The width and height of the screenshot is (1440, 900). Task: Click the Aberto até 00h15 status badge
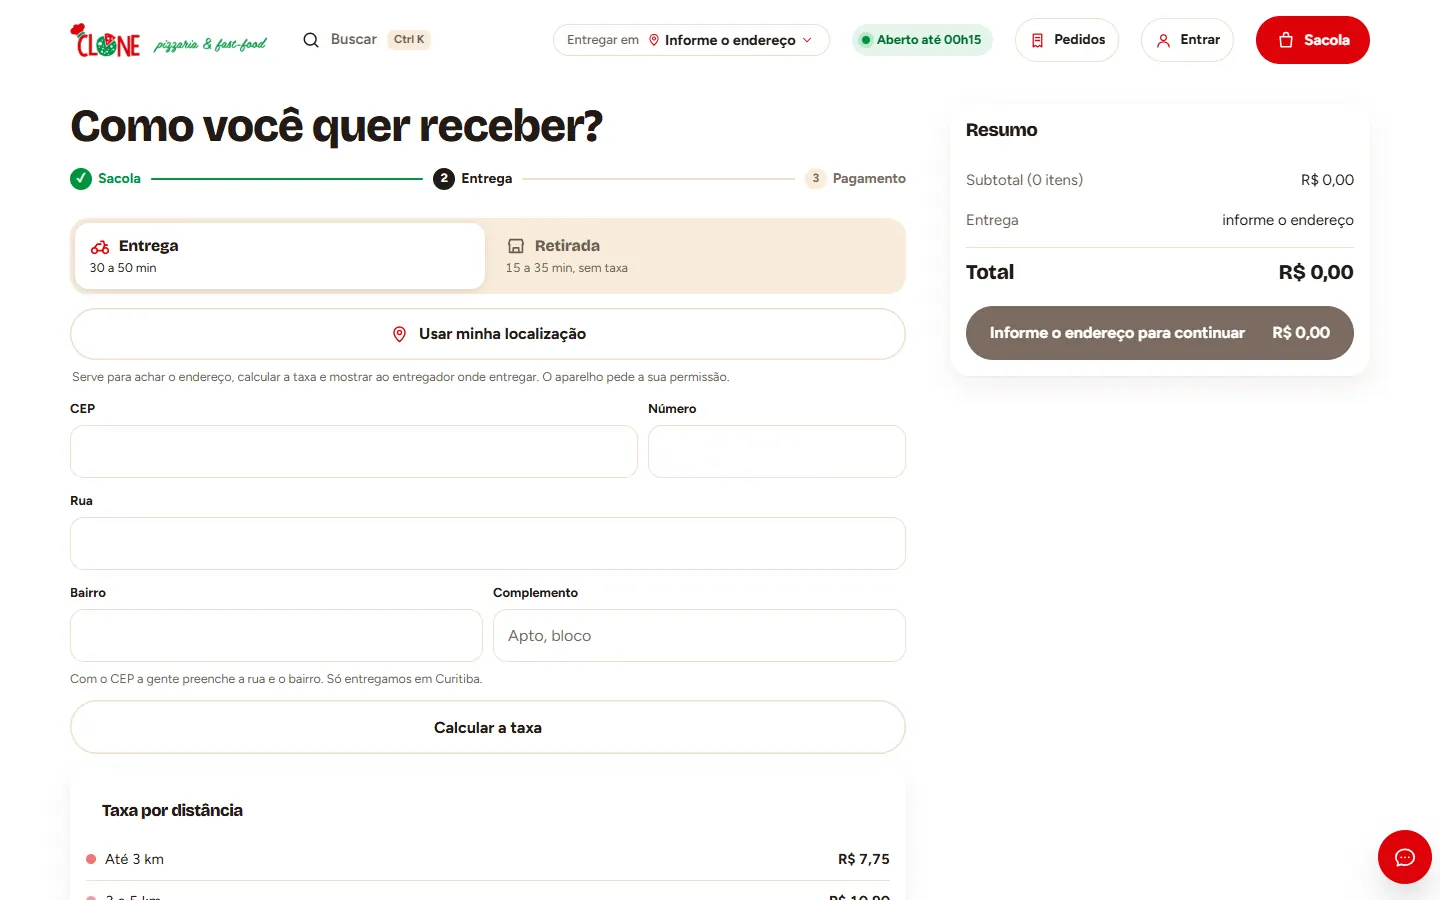[922, 40]
